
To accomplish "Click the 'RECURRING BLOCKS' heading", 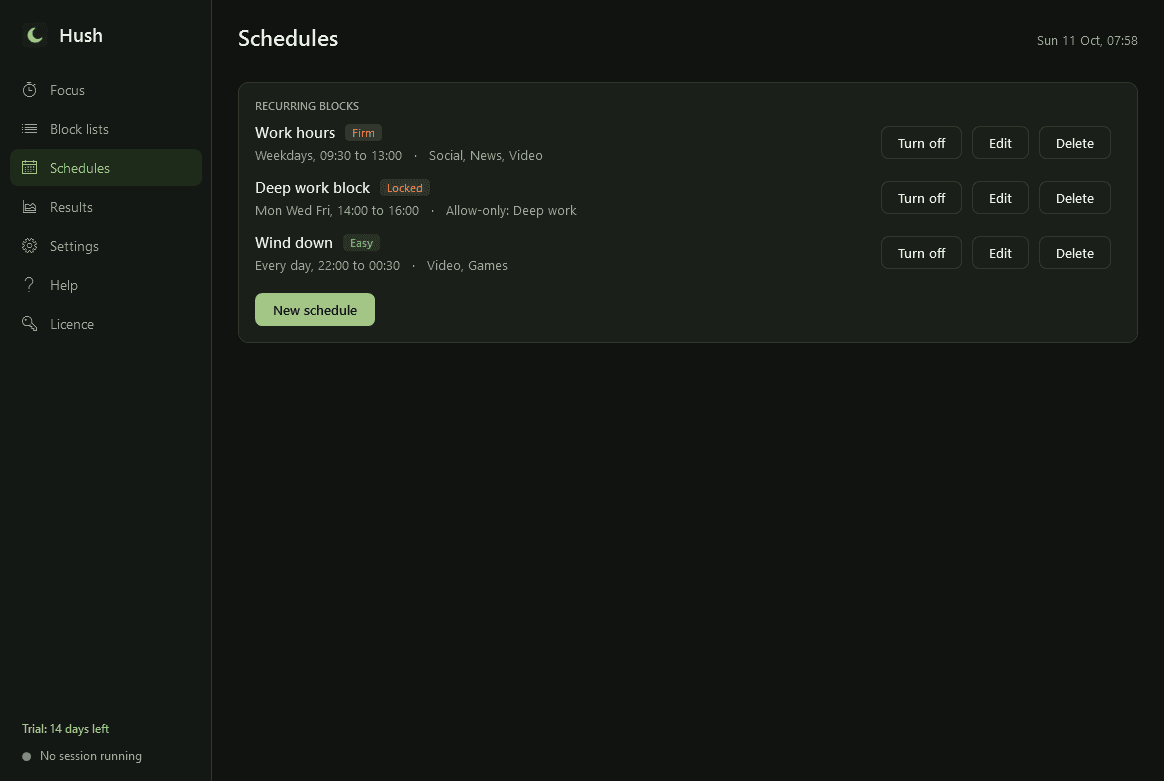I will (x=307, y=106).
